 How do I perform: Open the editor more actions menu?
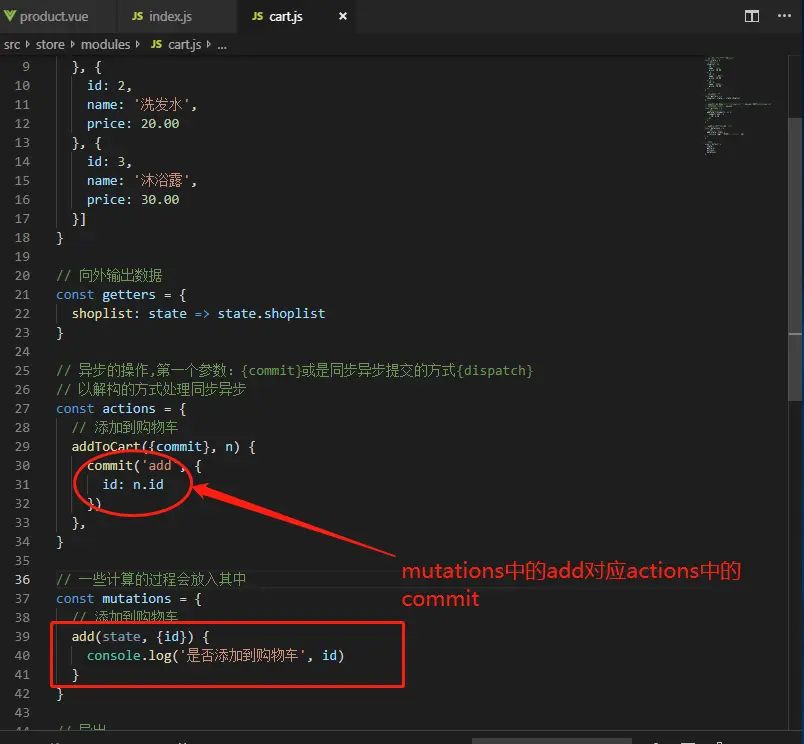(x=784, y=16)
